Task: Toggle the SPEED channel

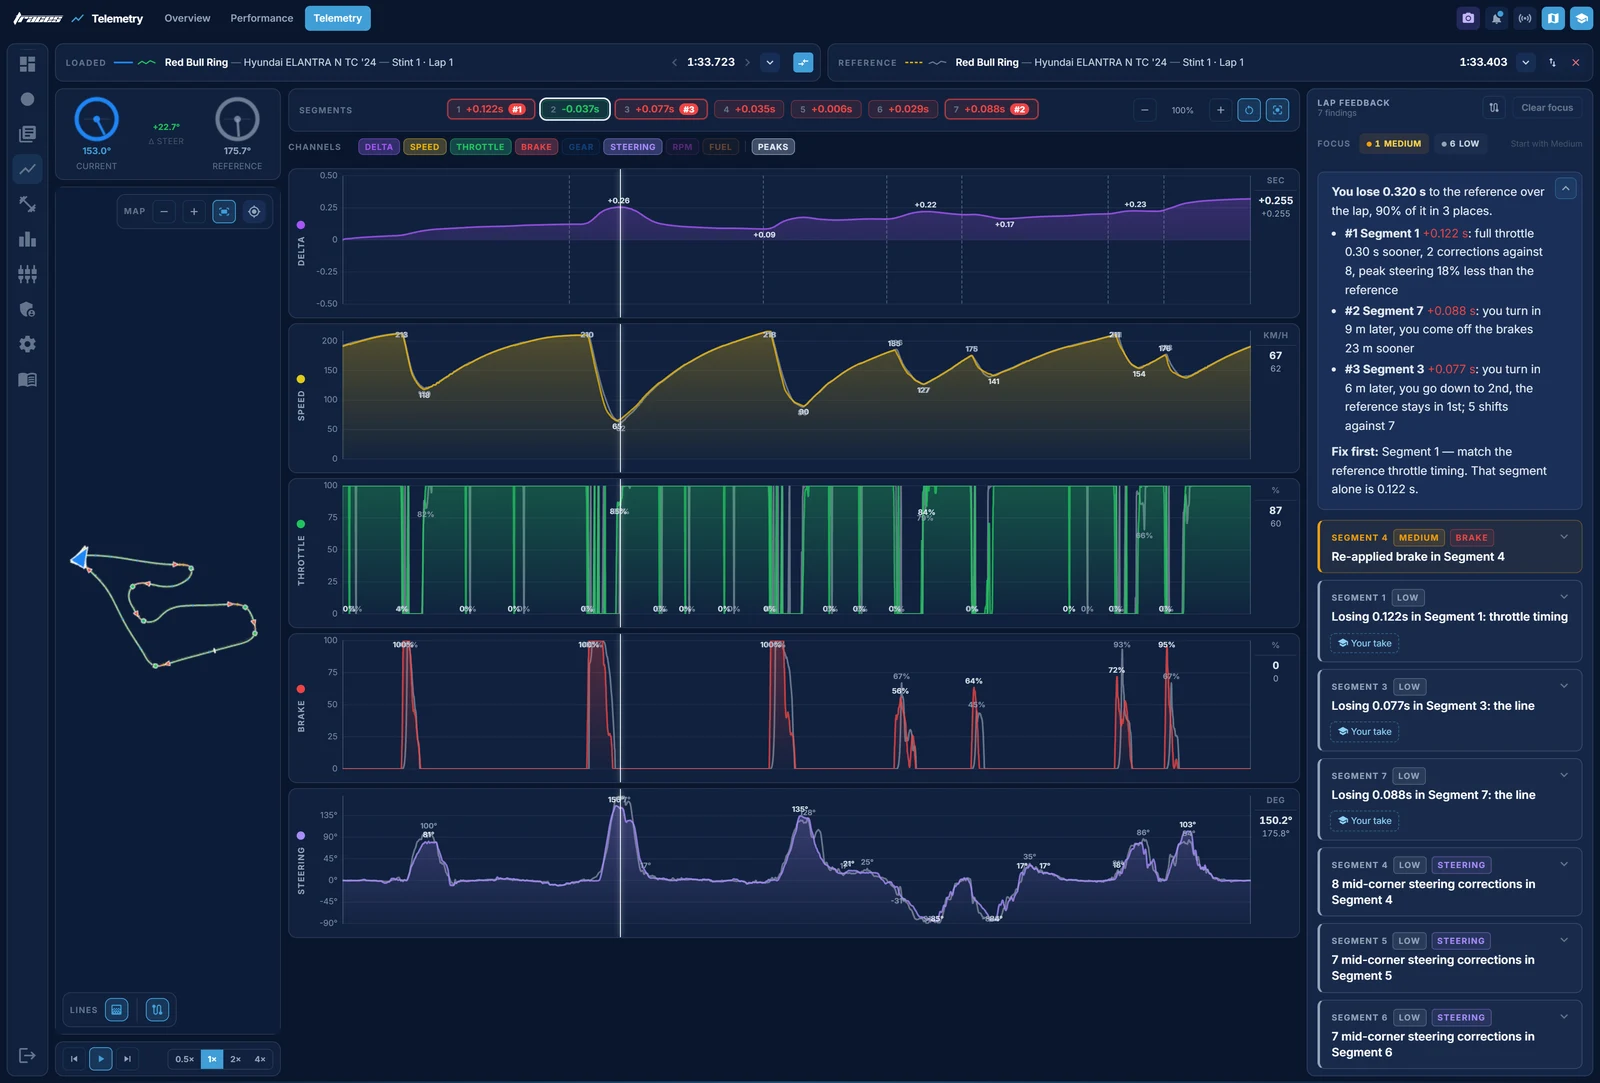Action: 424,147
